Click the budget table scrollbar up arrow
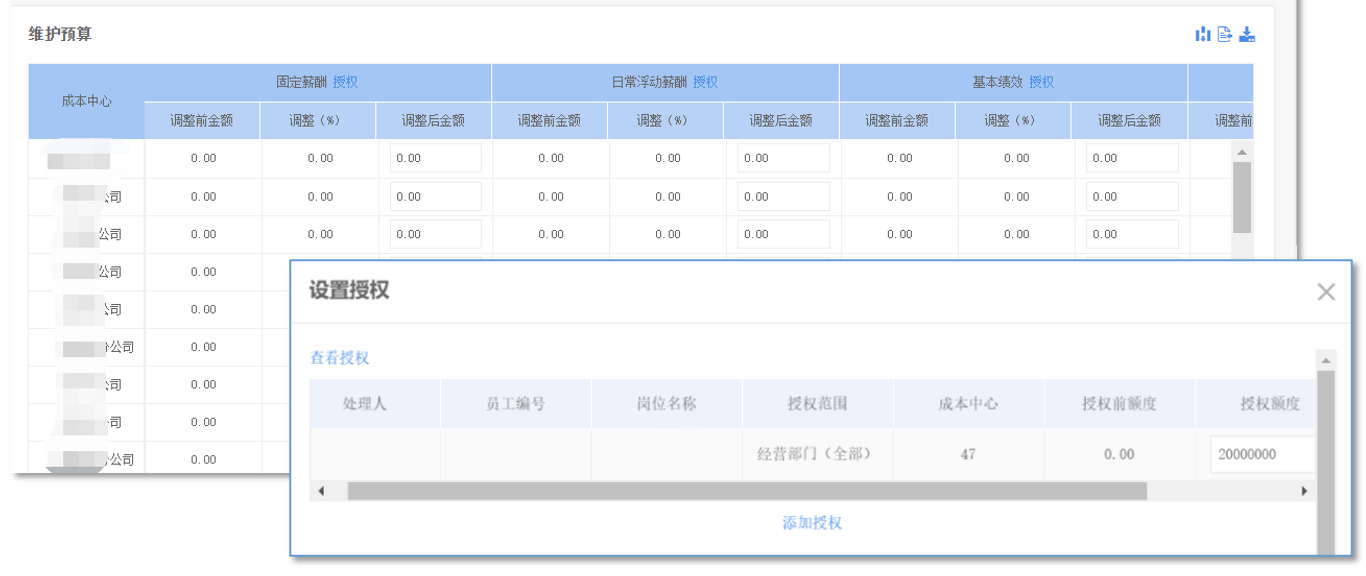Image resolution: width=1366 pixels, height=576 pixels. (x=1242, y=152)
